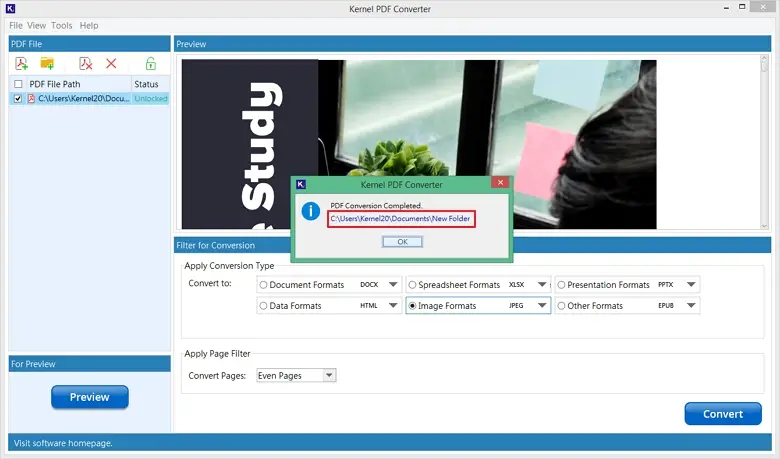Open the XLSX spreadsheet format dropdown
Viewport: 780px width, 459px height.
pyautogui.click(x=542, y=284)
